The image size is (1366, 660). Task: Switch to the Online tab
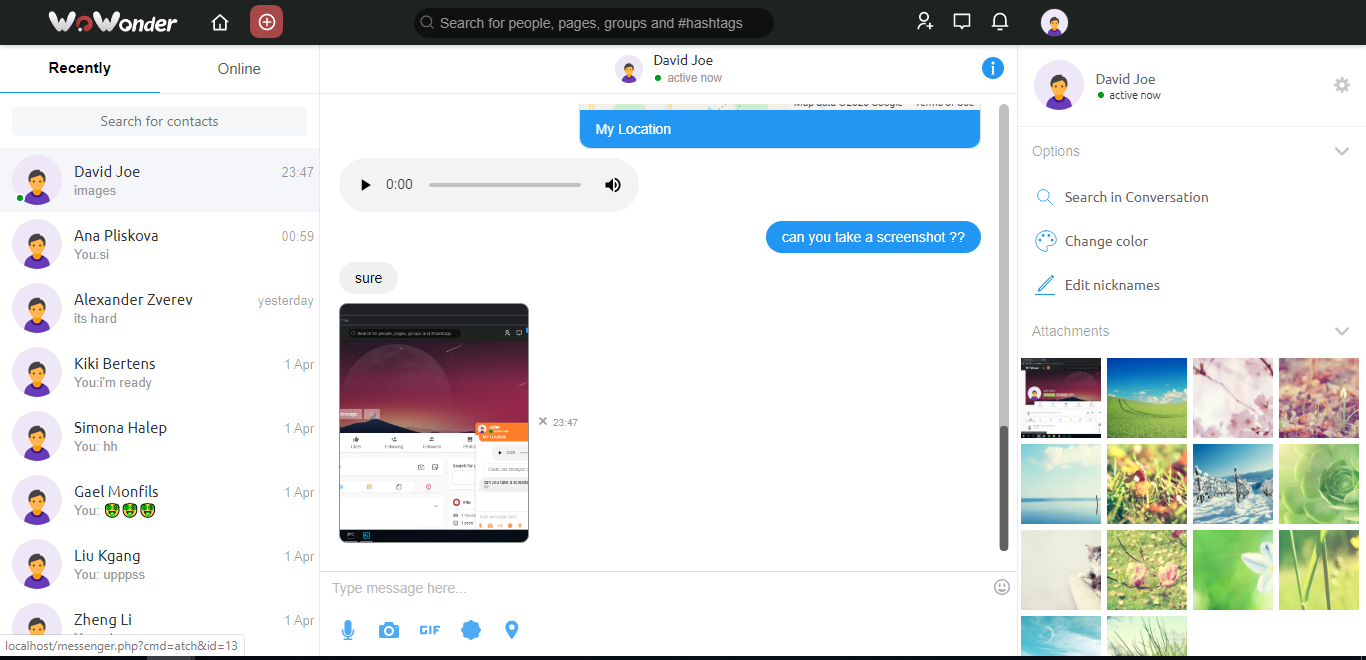point(239,69)
